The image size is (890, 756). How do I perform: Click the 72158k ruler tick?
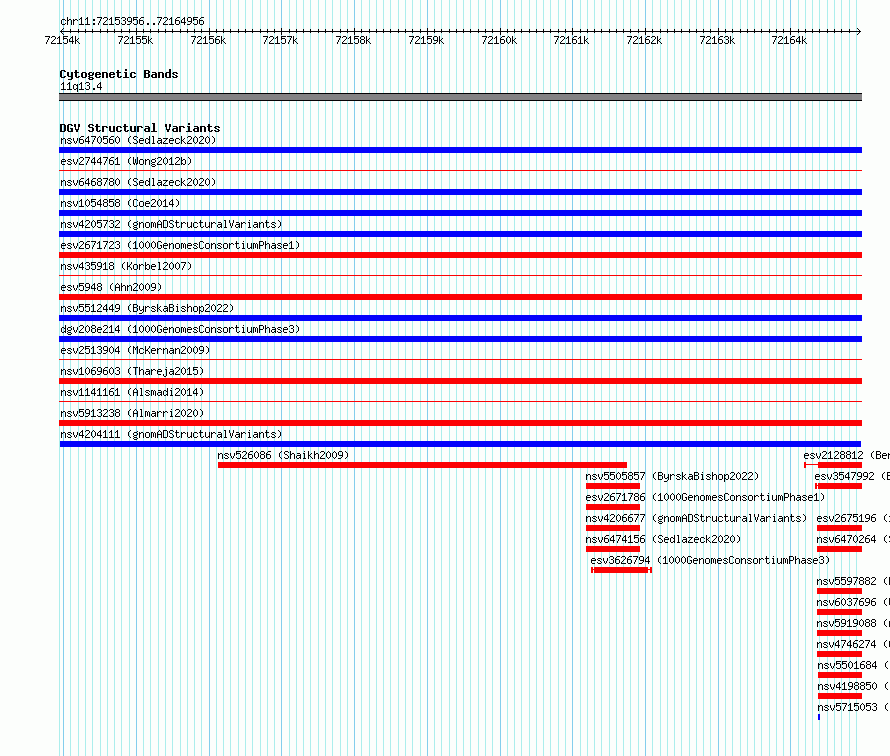353,40
